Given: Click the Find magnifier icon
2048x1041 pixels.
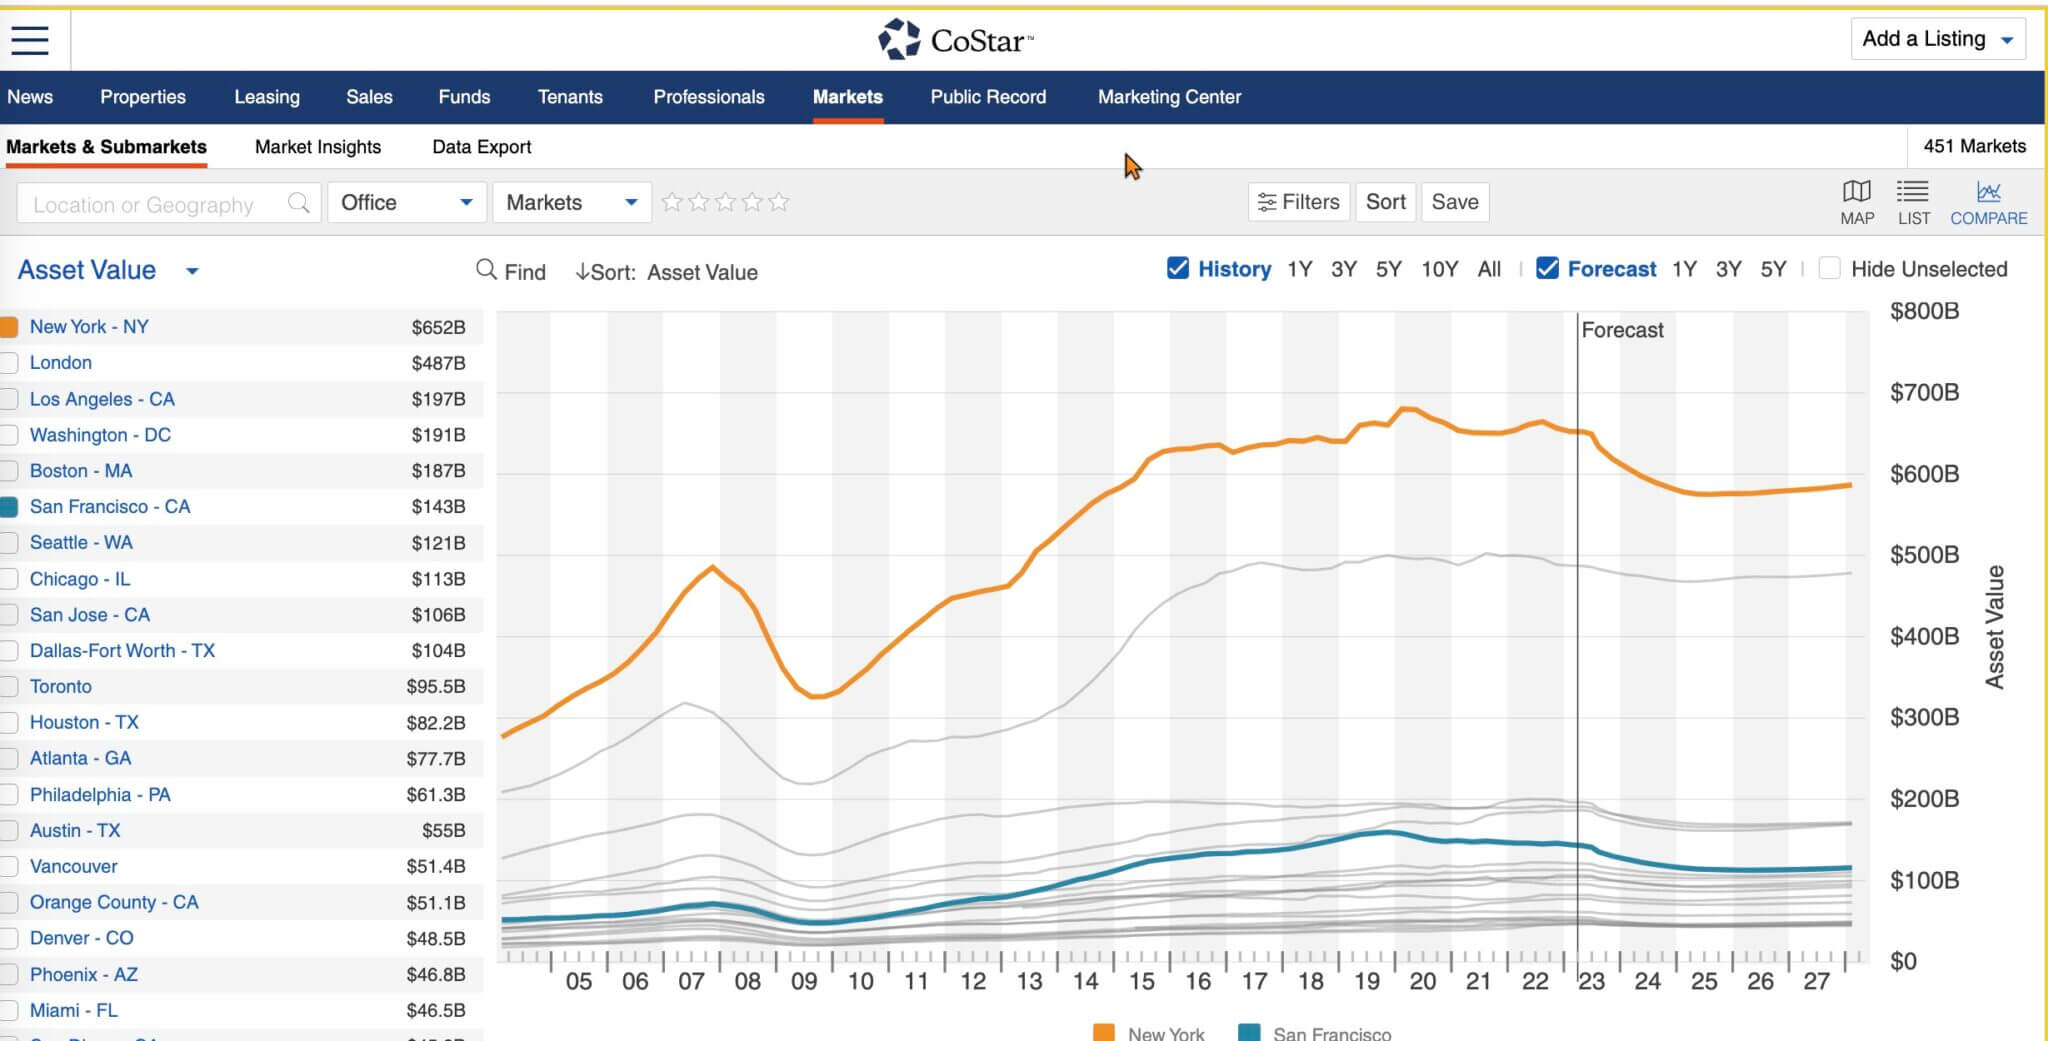Looking at the screenshot, I should [486, 270].
